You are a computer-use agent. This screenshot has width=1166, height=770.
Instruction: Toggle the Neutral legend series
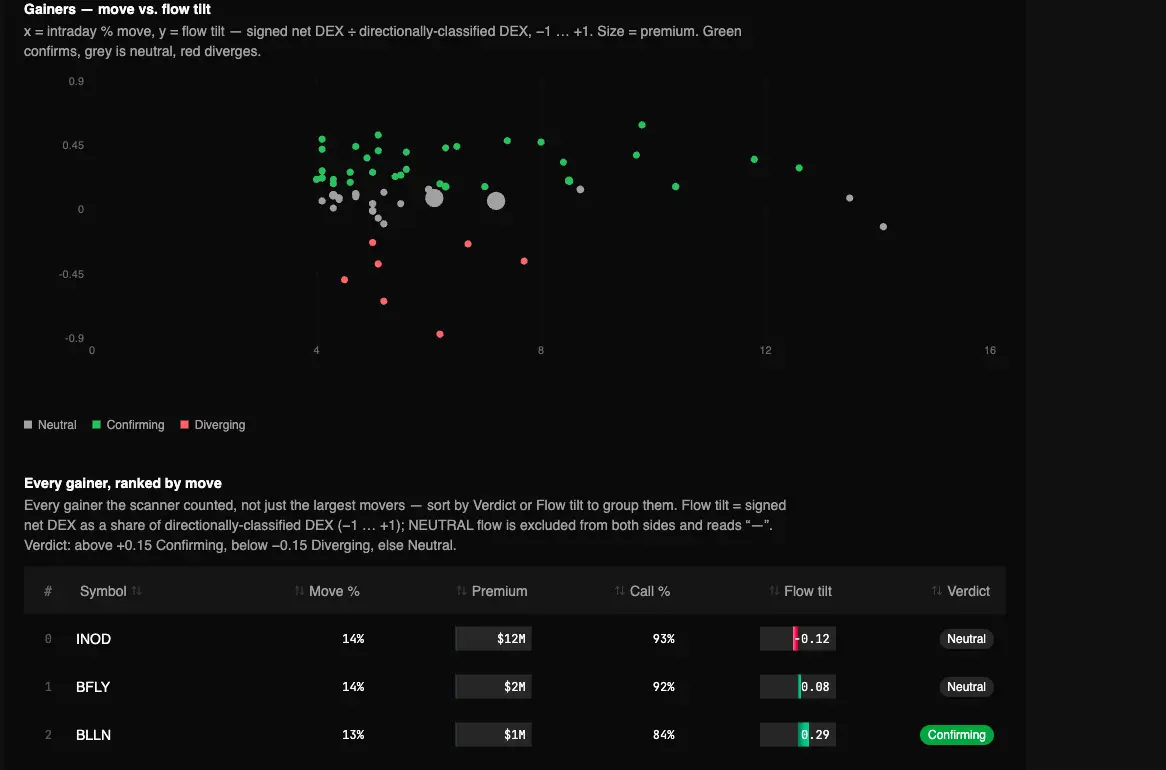point(50,425)
